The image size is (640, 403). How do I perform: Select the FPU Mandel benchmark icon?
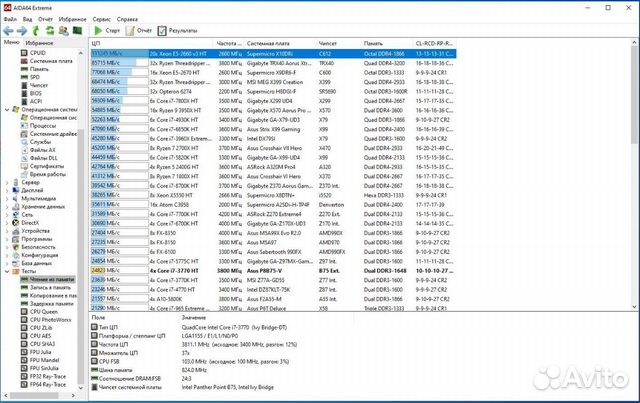[24, 360]
